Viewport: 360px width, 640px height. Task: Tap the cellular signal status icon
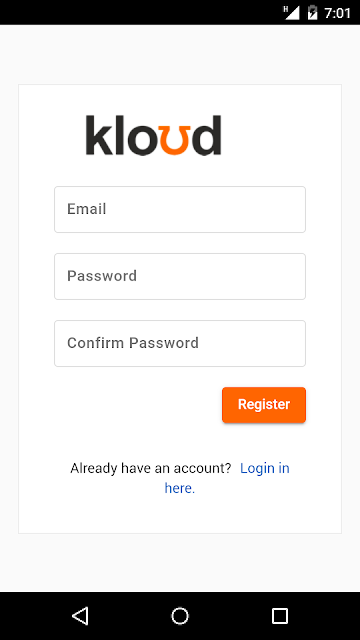click(x=291, y=13)
